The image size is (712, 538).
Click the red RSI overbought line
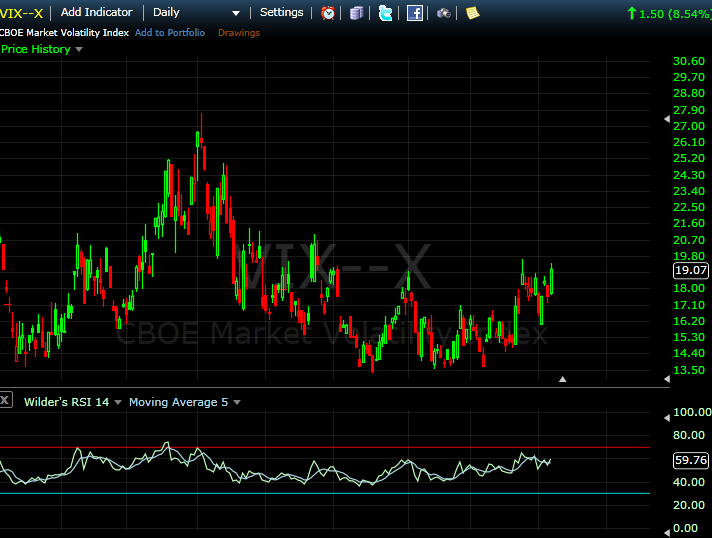(325, 448)
